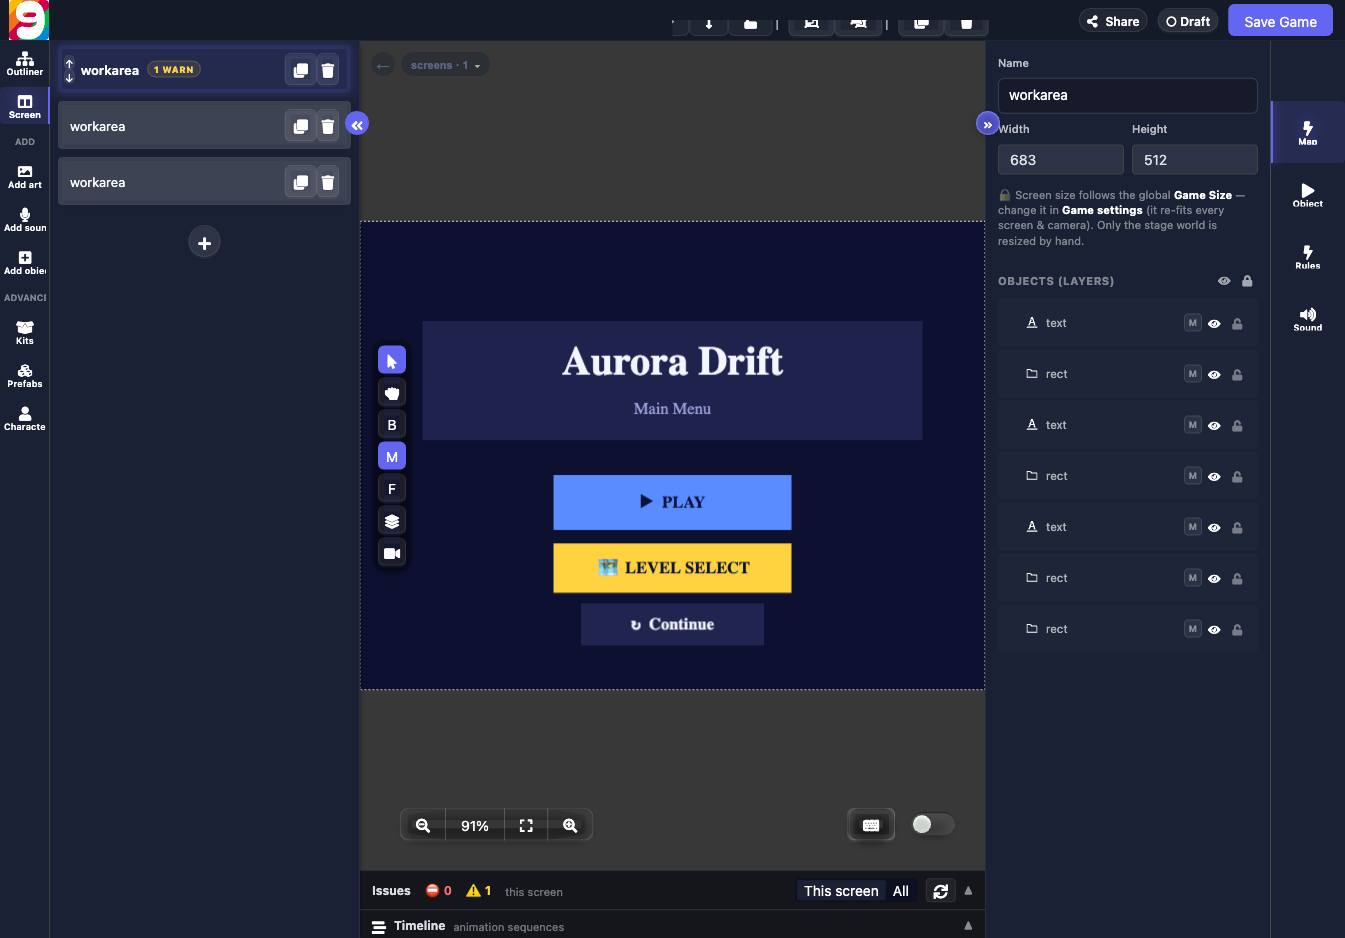Toggle lock for all objects in header
The width and height of the screenshot is (1345, 938).
(1247, 281)
